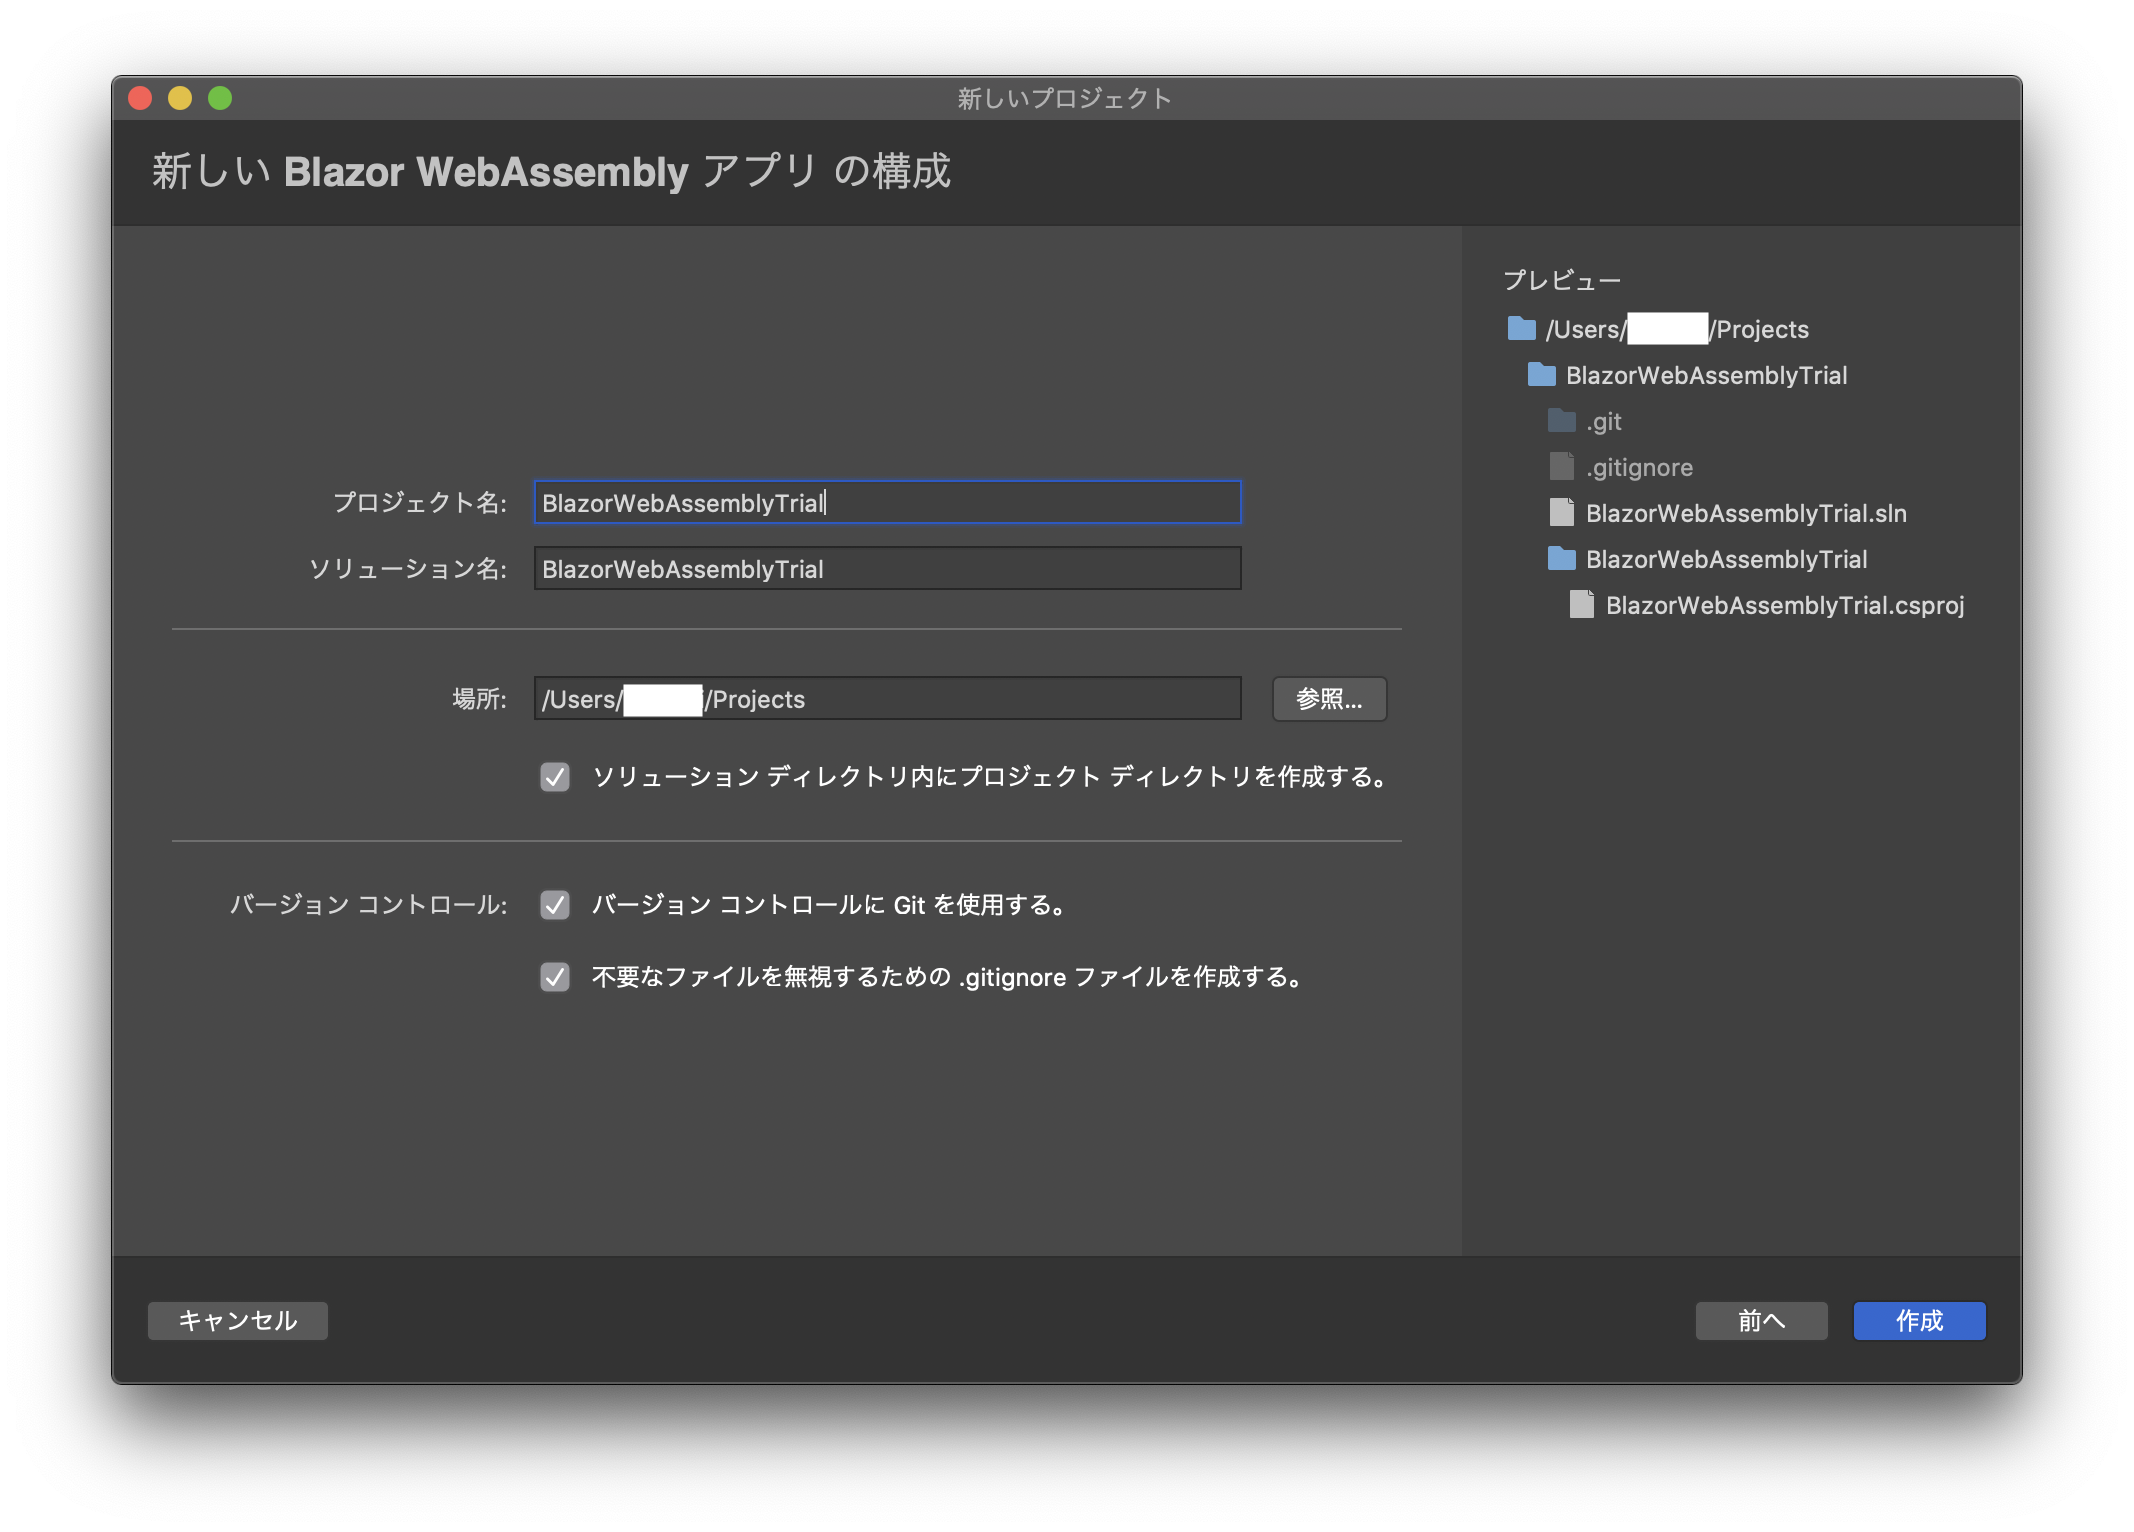Go back using the 前へ button

pos(1760,1320)
